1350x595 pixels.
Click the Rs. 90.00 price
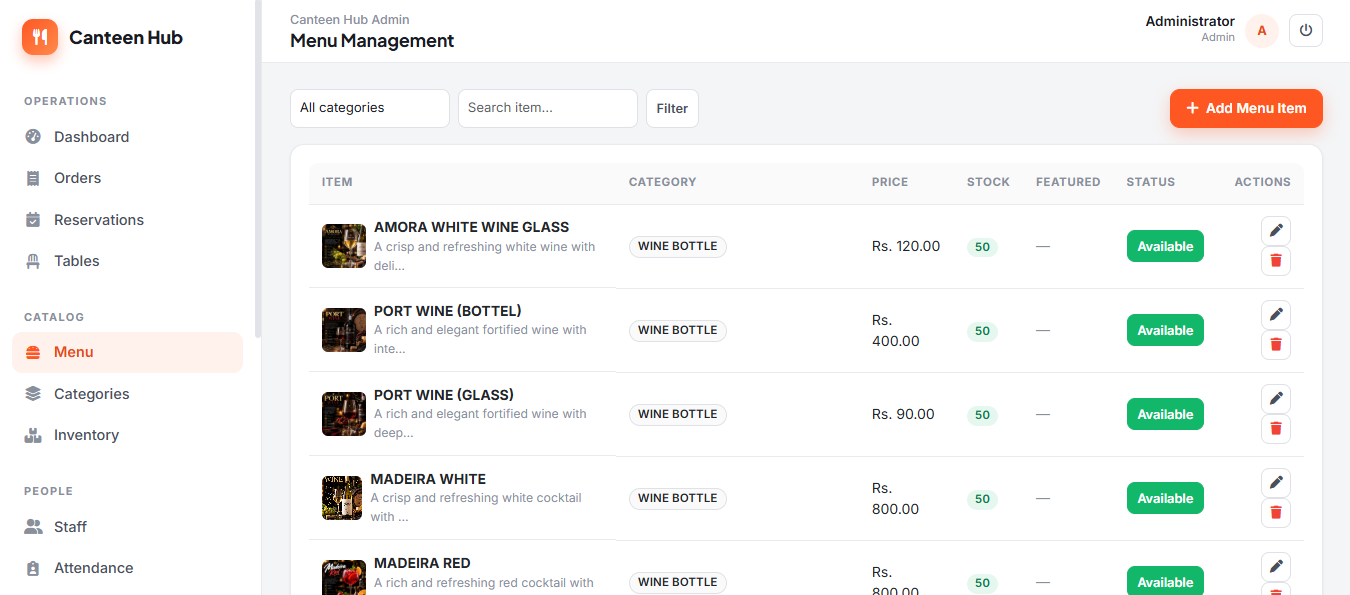pos(903,414)
